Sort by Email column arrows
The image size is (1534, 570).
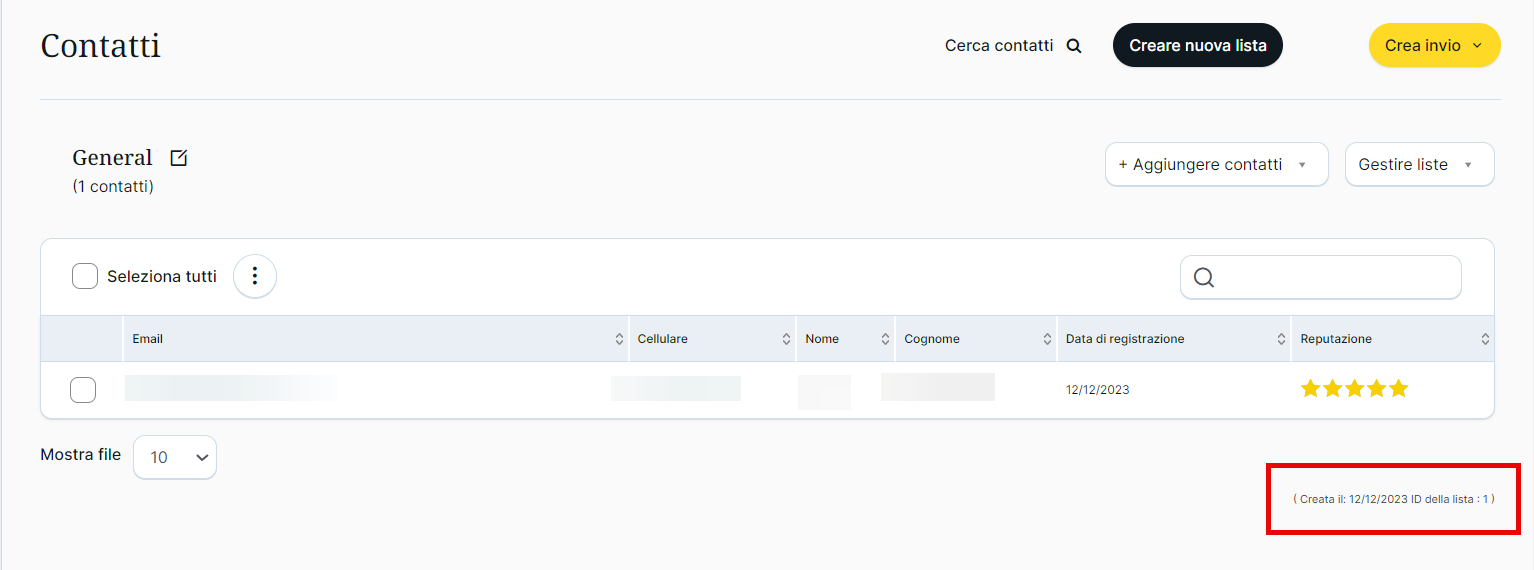[x=619, y=340]
